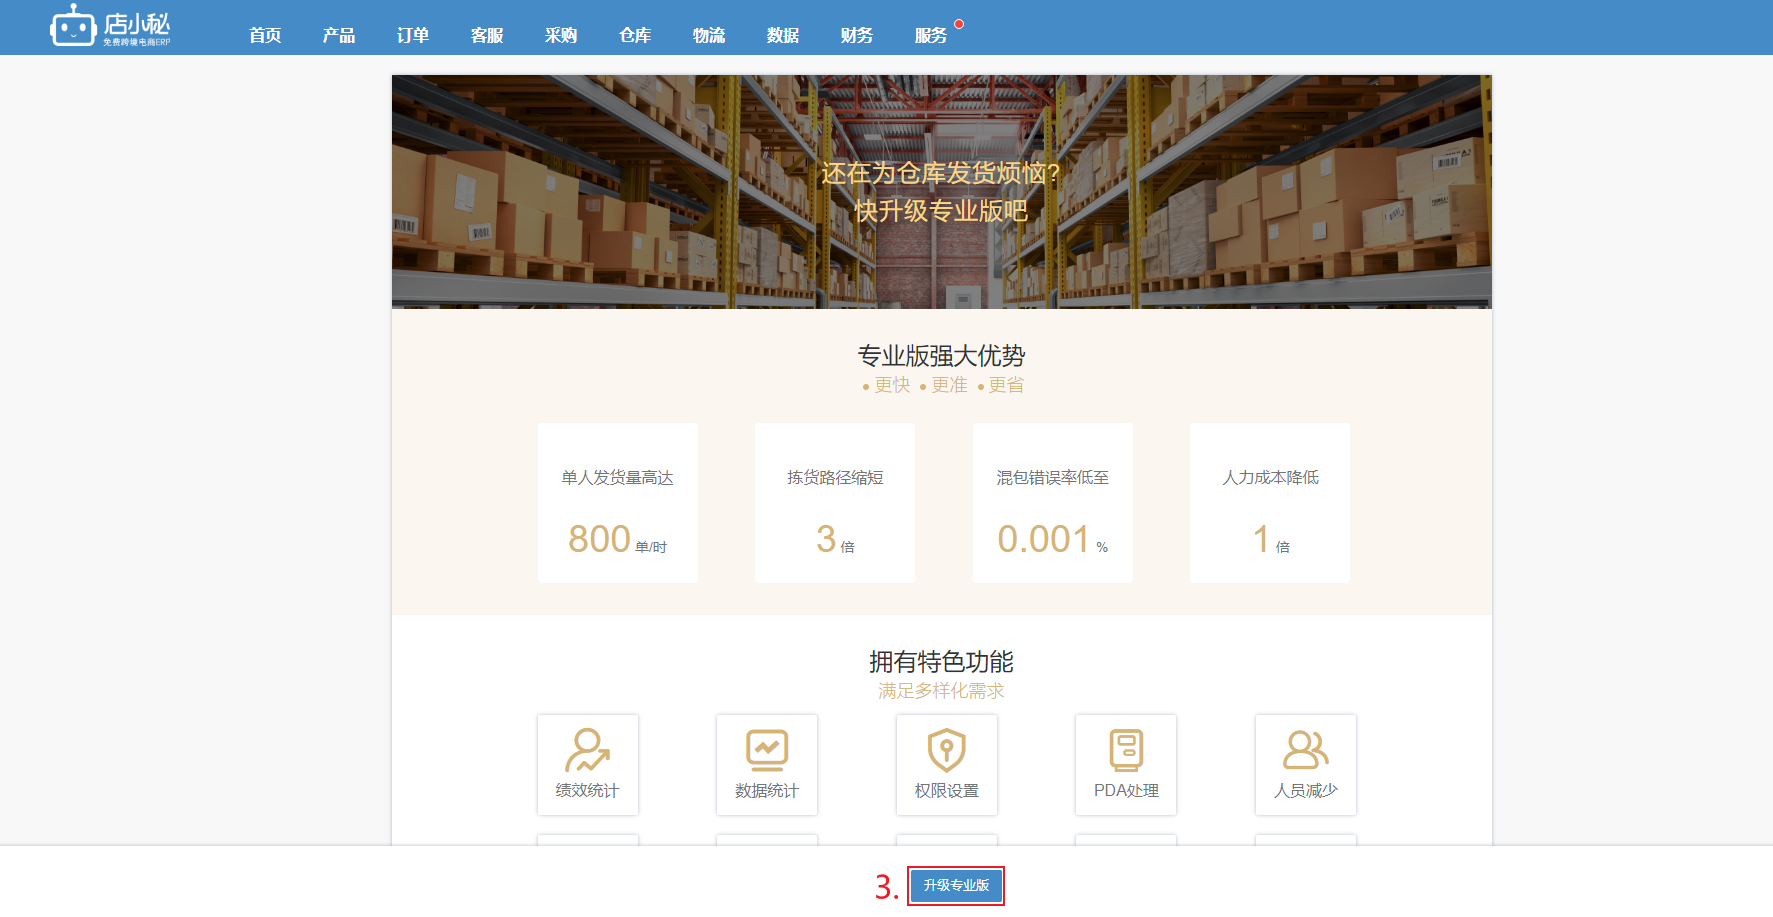Viewport: 1773px width, 917px height.
Task: Click the 人员减少 people icon
Action: (1306, 749)
